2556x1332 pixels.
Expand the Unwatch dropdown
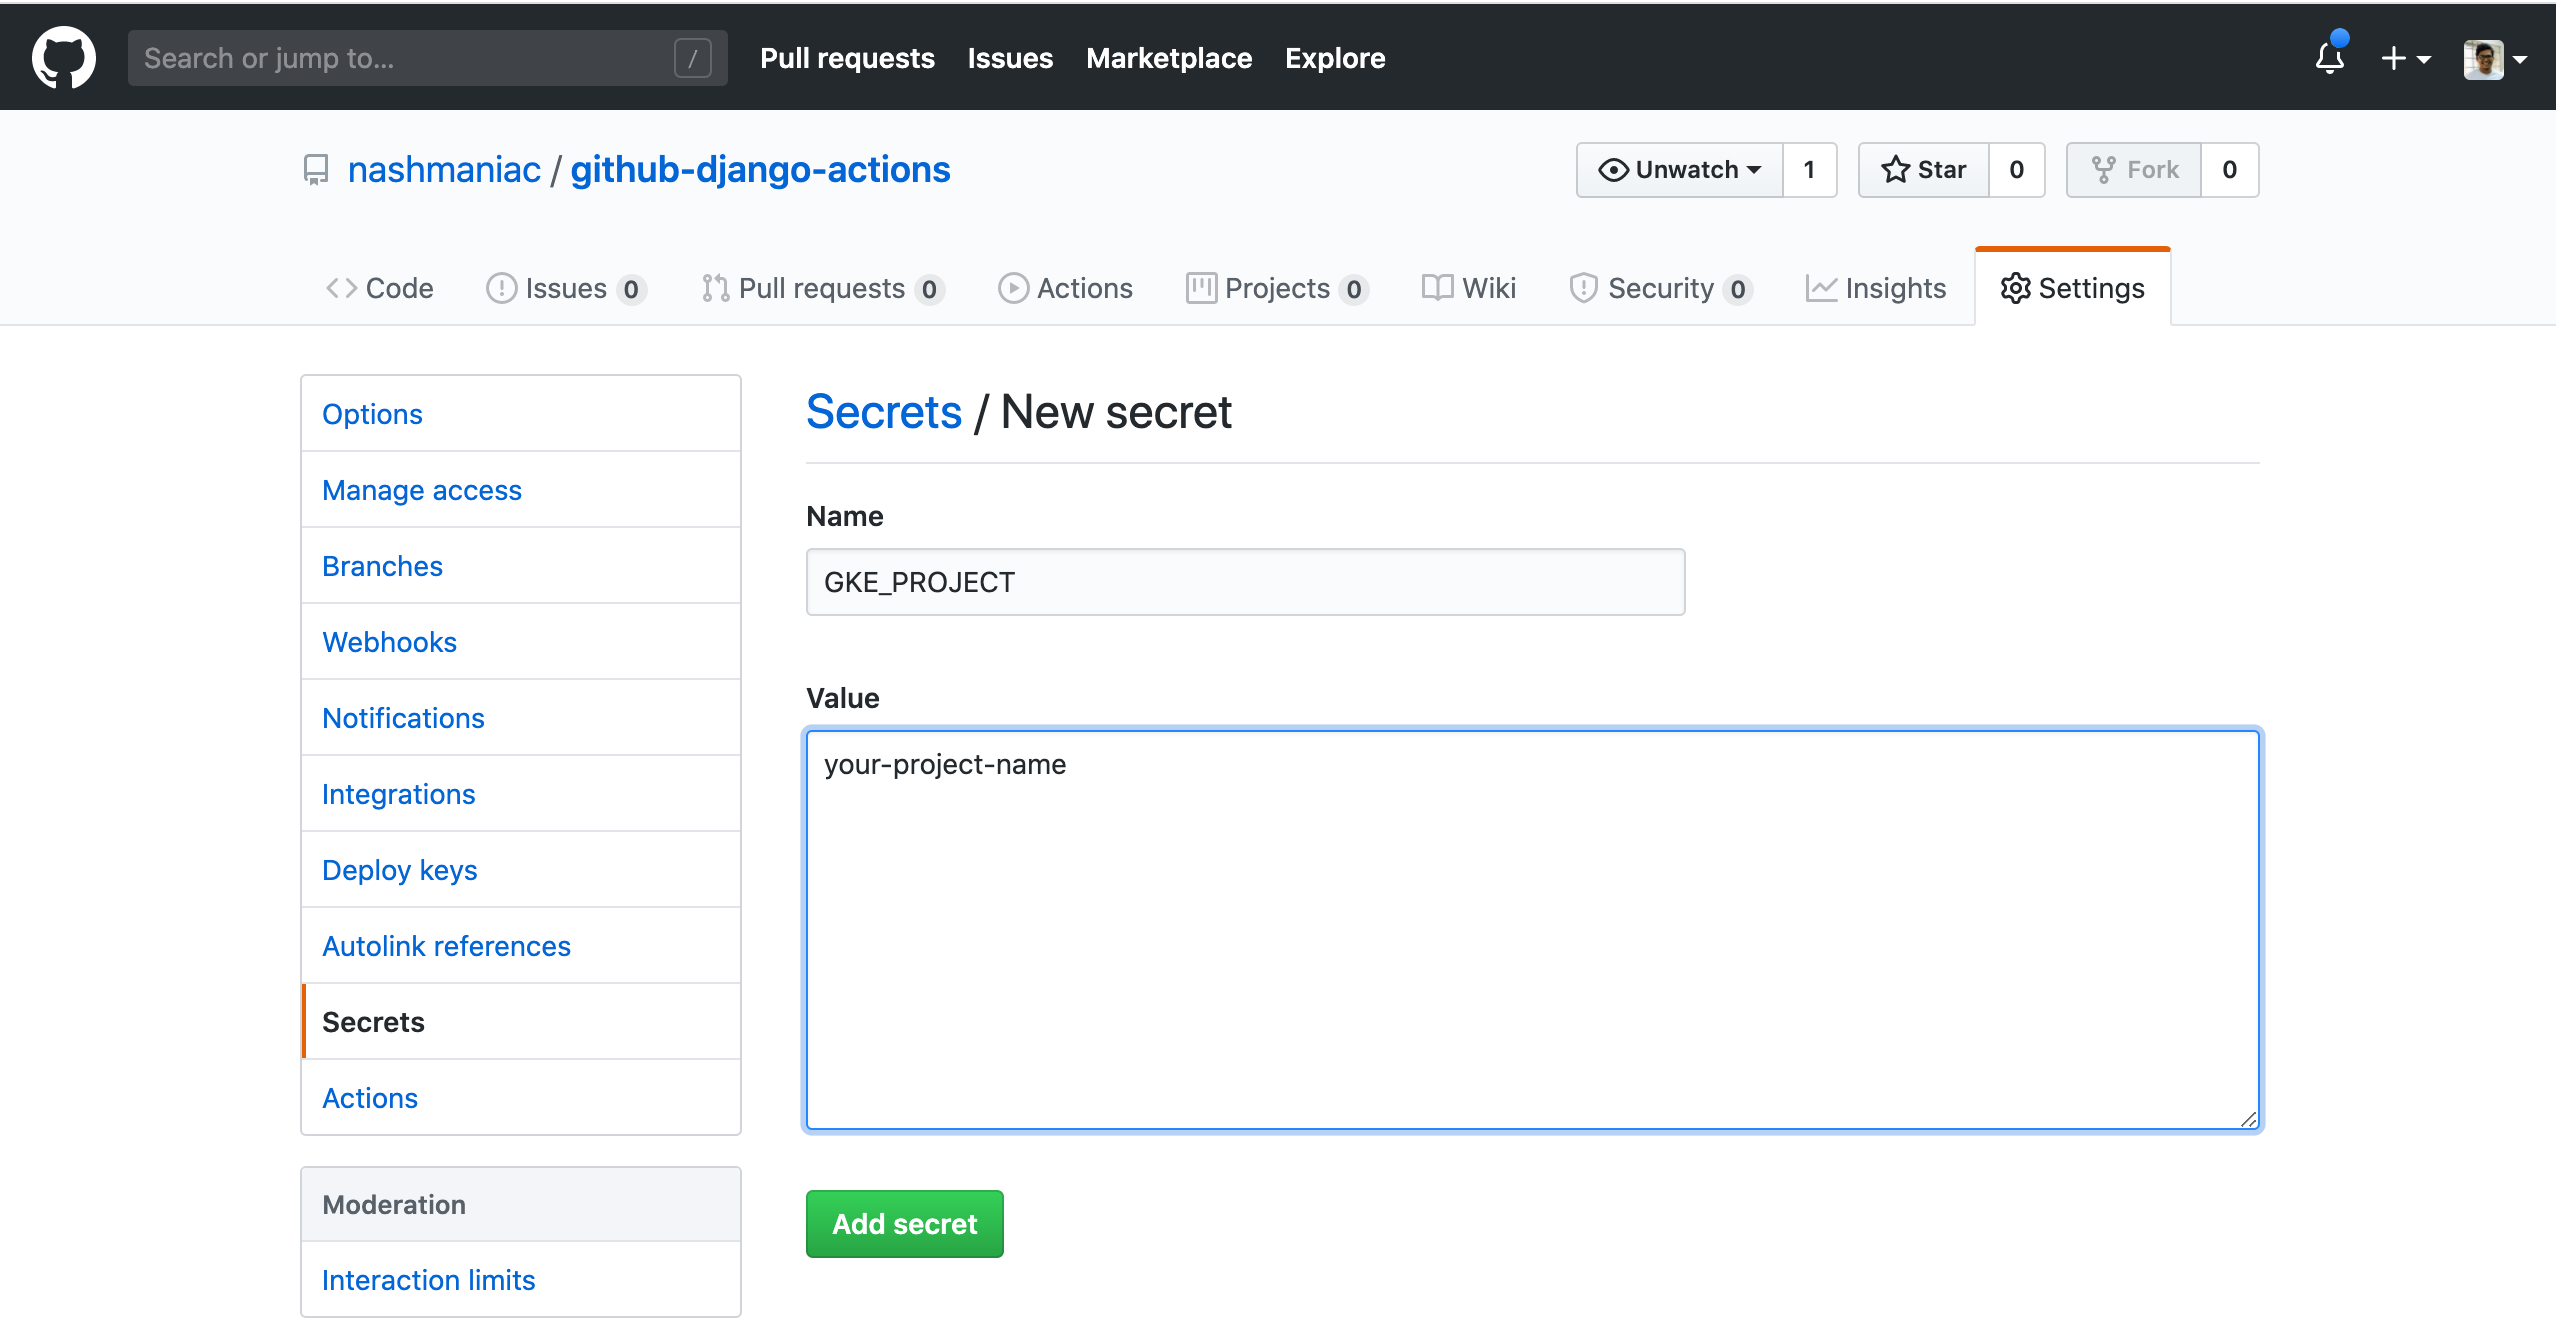pos(1680,170)
